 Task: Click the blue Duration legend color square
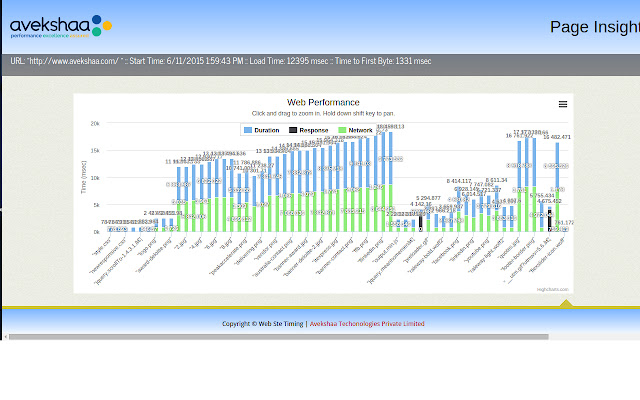tap(247, 130)
